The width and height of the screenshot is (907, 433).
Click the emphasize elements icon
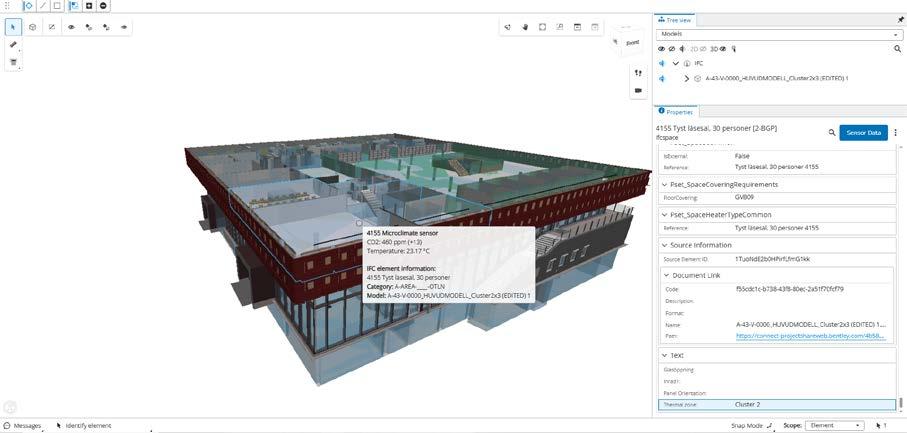pos(106,27)
